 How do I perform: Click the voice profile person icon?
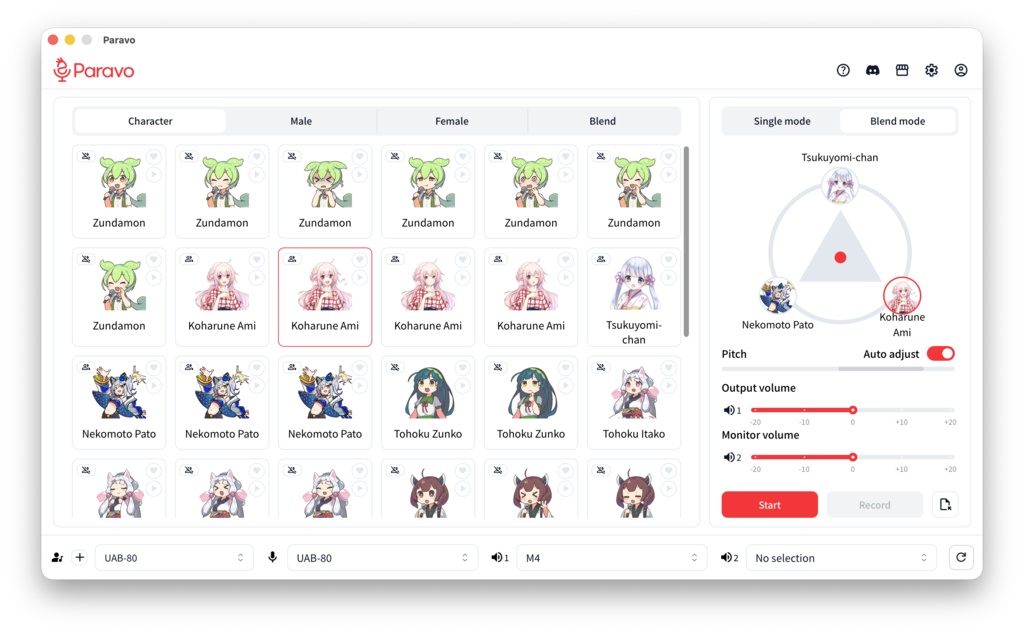click(x=57, y=557)
